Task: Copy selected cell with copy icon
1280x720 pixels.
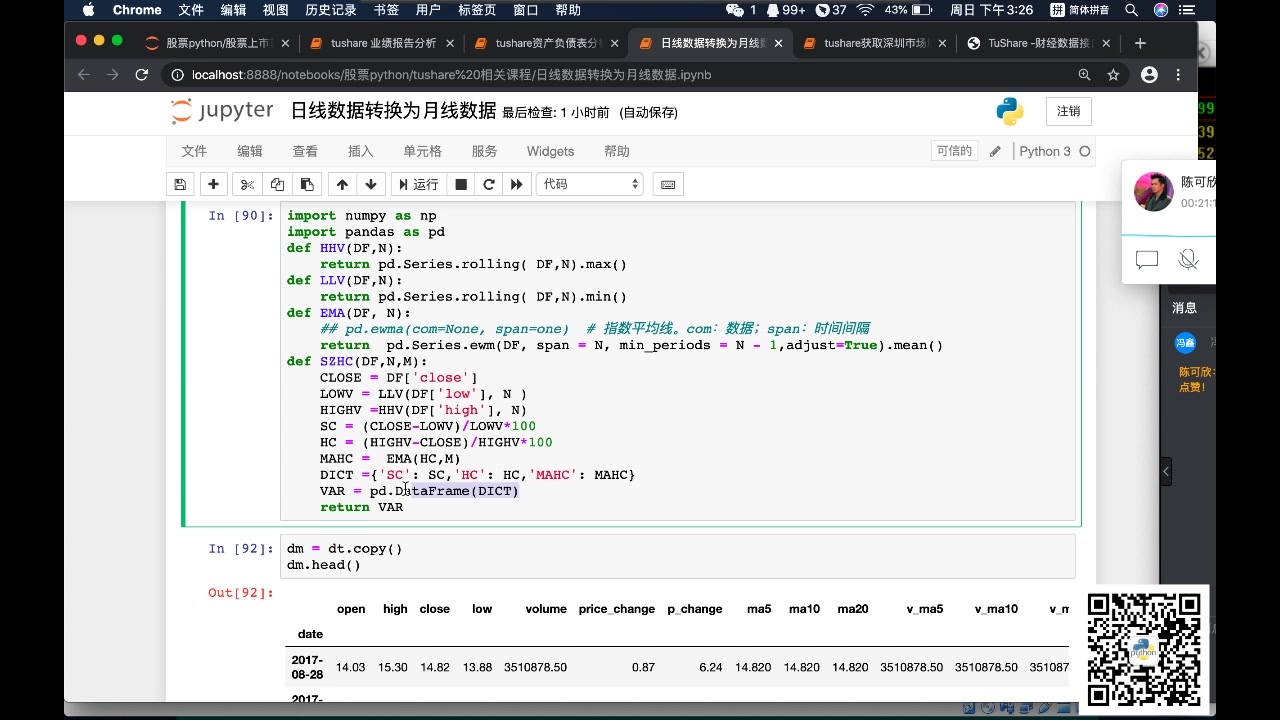Action: tap(277, 184)
